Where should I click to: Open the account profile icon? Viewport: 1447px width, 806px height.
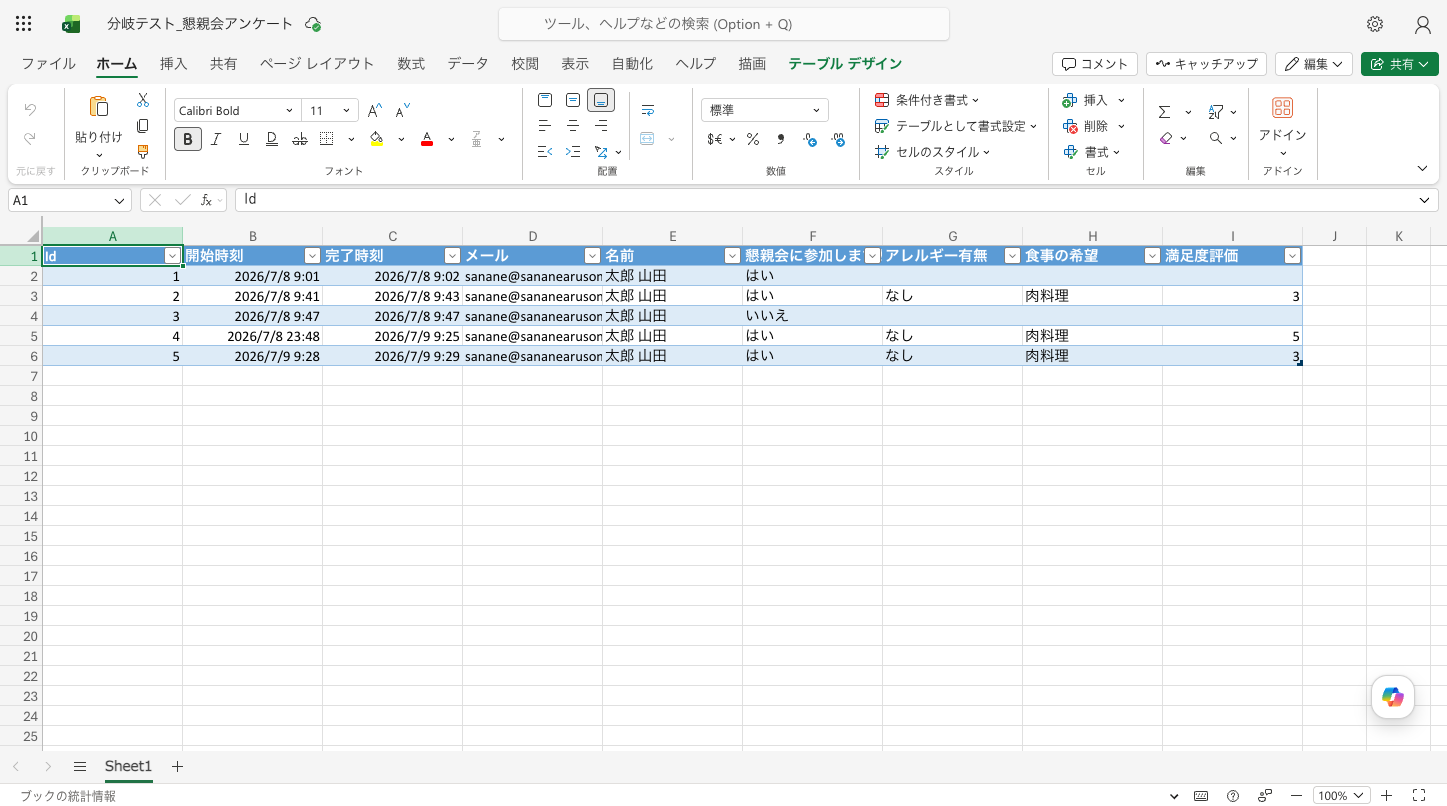click(1423, 24)
